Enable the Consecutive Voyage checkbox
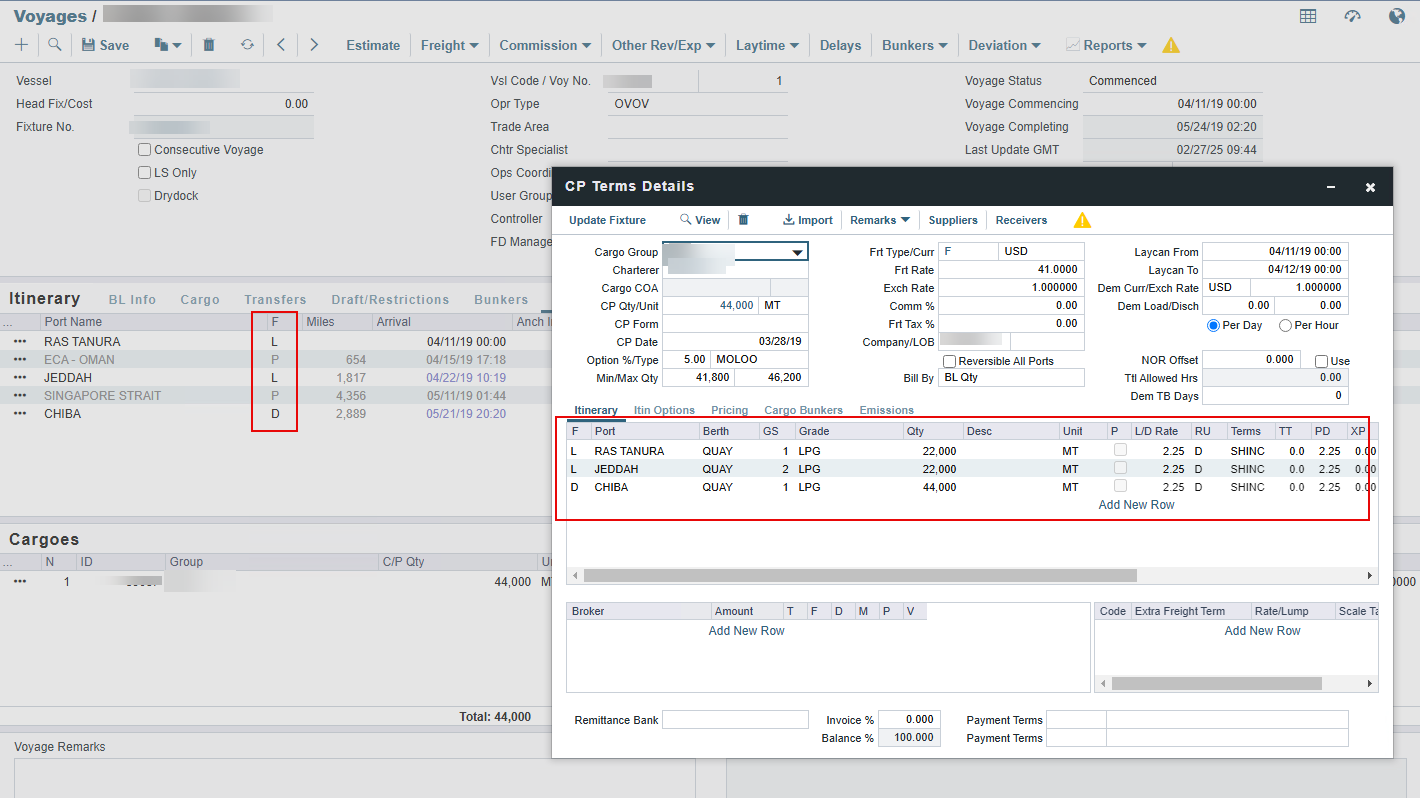 145,150
